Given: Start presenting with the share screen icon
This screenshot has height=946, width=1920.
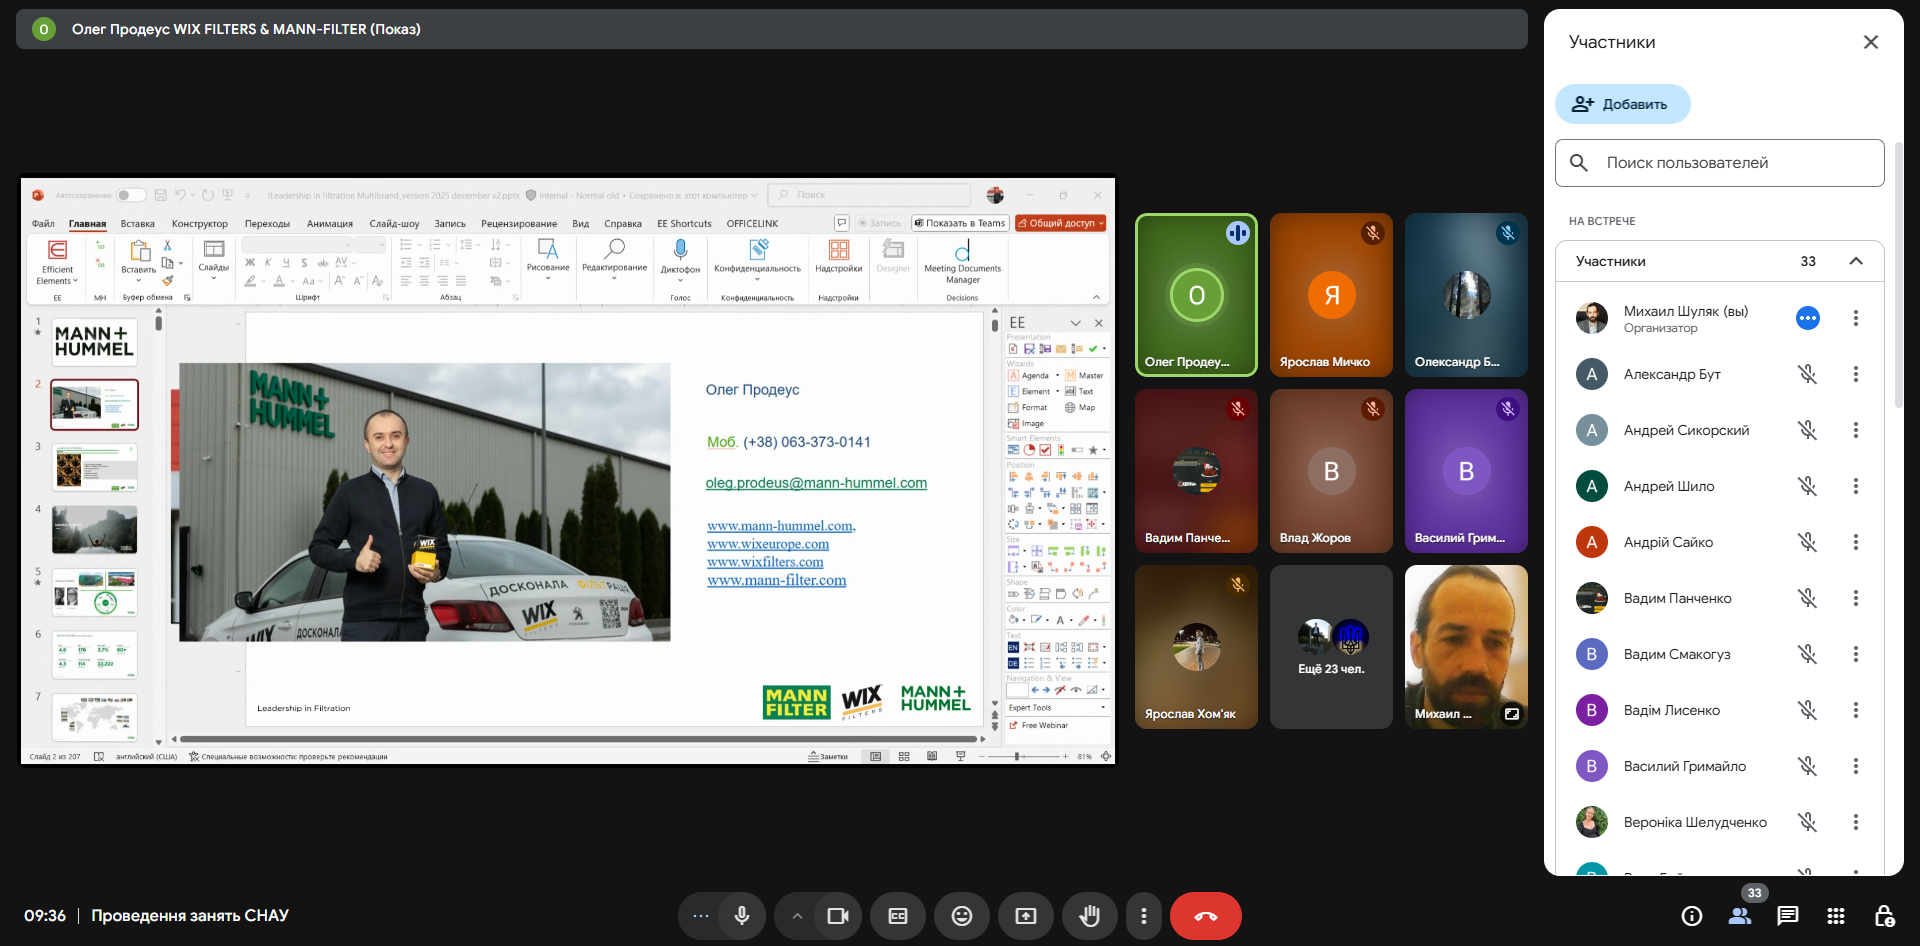Looking at the screenshot, I should [1026, 916].
